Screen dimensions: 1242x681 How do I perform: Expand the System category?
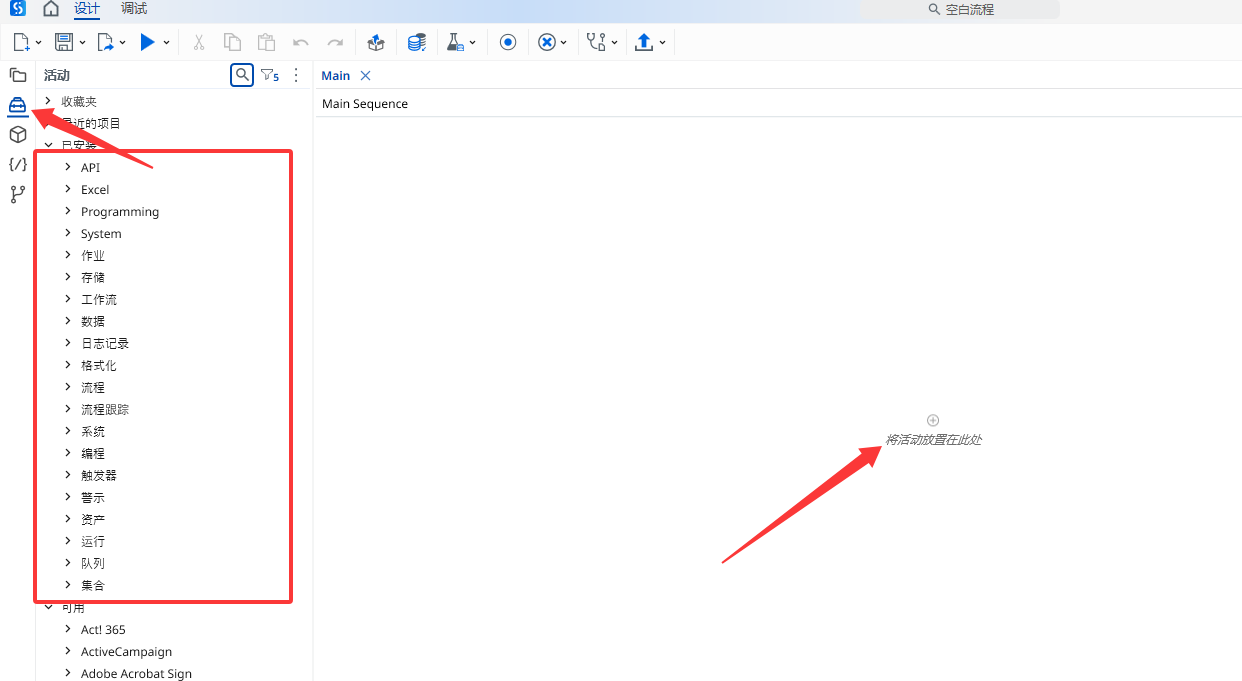pos(68,233)
